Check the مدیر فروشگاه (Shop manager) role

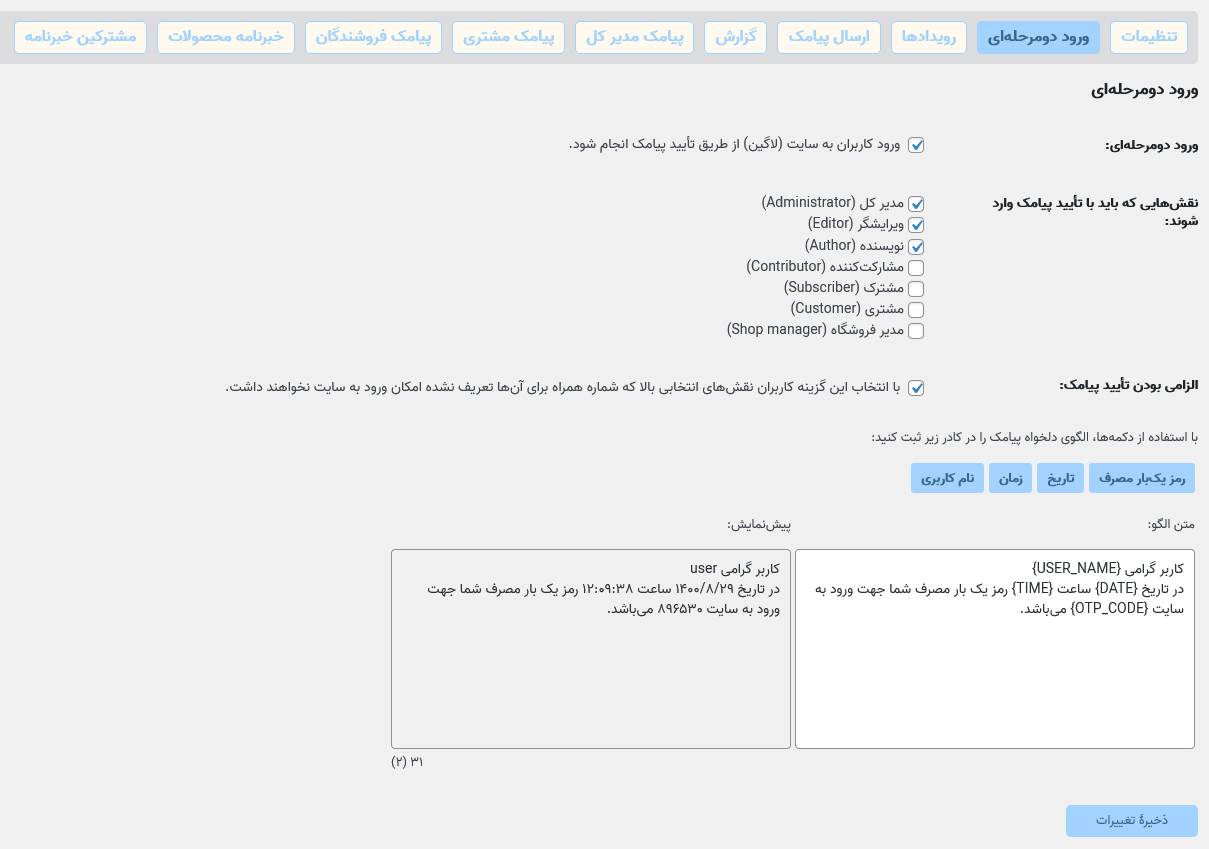click(916, 331)
